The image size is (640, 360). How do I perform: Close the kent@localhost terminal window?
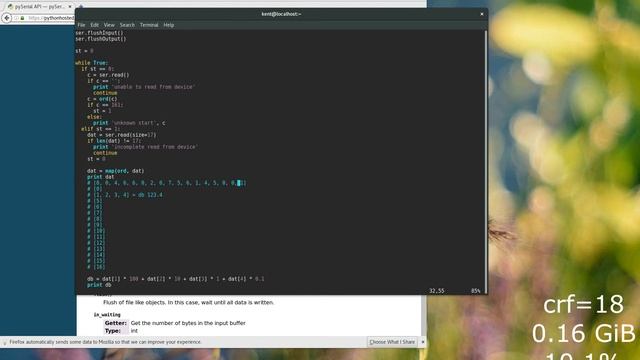click(482, 14)
